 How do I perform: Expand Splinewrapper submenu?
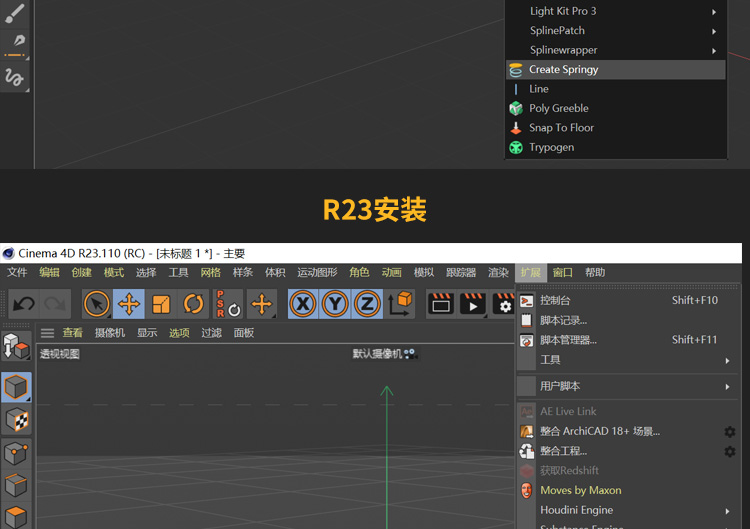point(616,50)
